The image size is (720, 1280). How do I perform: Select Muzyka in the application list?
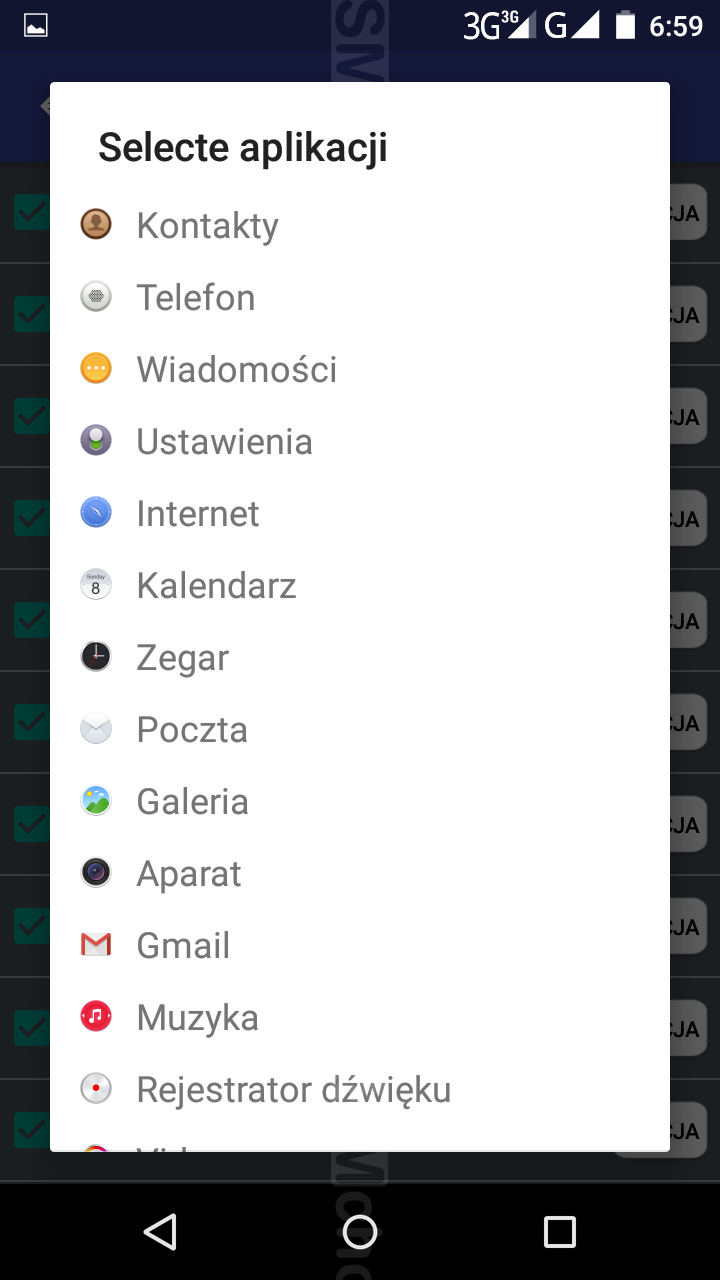coord(197,1018)
